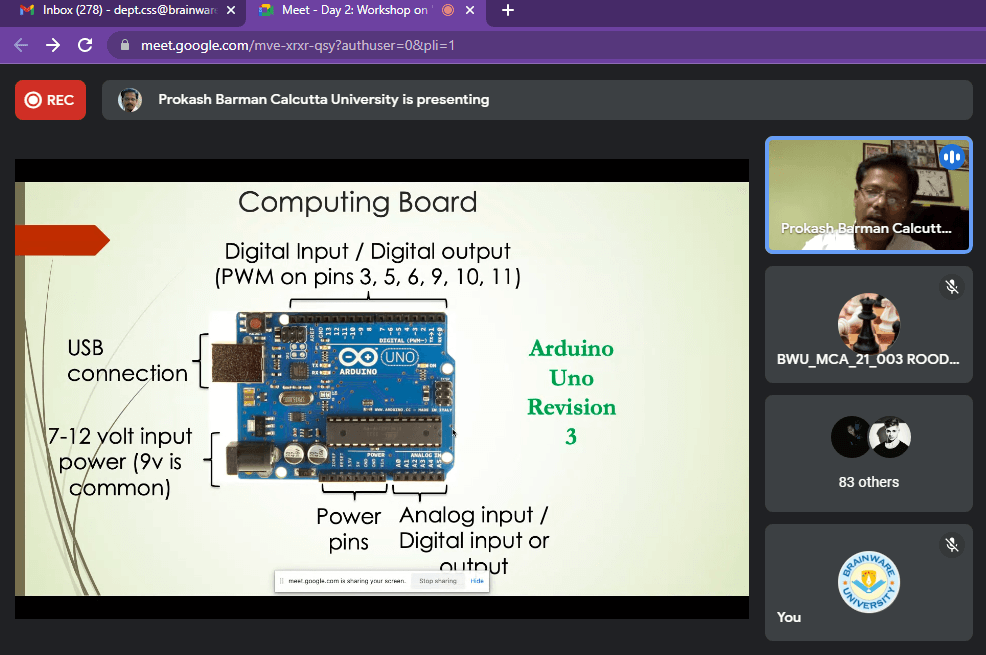Image resolution: width=986 pixels, height=655 pixels.
Task: Click the Brainware University 'You' tile
Action: coord(868,583)
